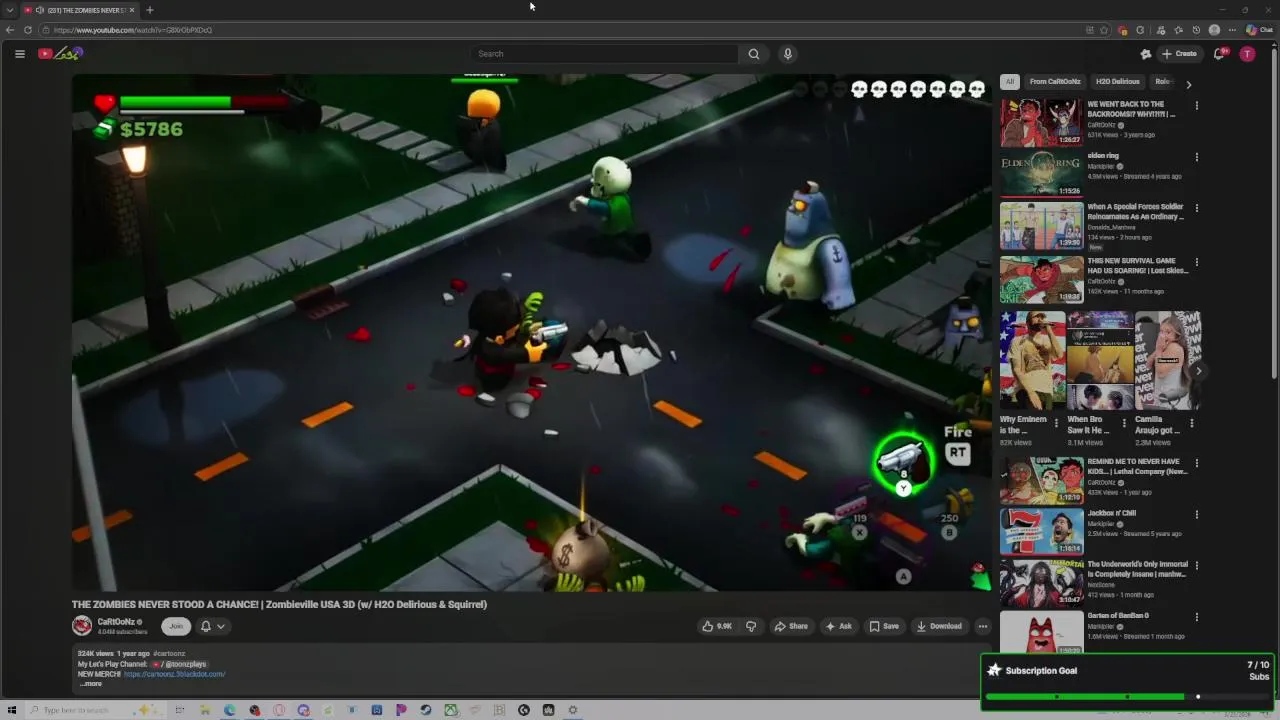The width and height of the screenshot is (1280, 720).
Task: Open the 'REMIND ME TO NEVER HAVE KIDS' video
Action: (x=1041, y=481)
